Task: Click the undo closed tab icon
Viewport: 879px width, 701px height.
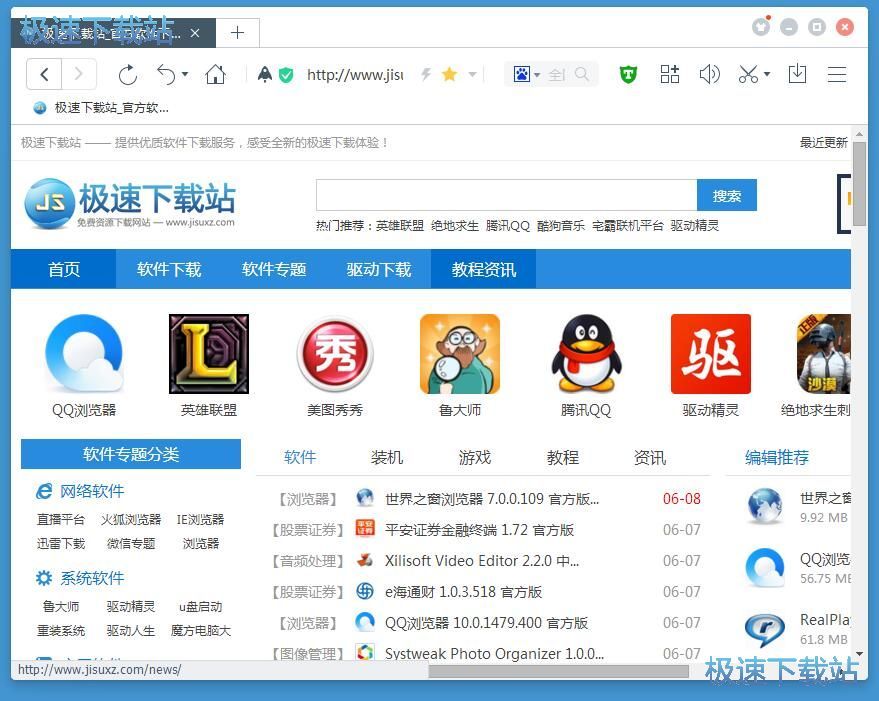Action: click(x=166, y=74)
